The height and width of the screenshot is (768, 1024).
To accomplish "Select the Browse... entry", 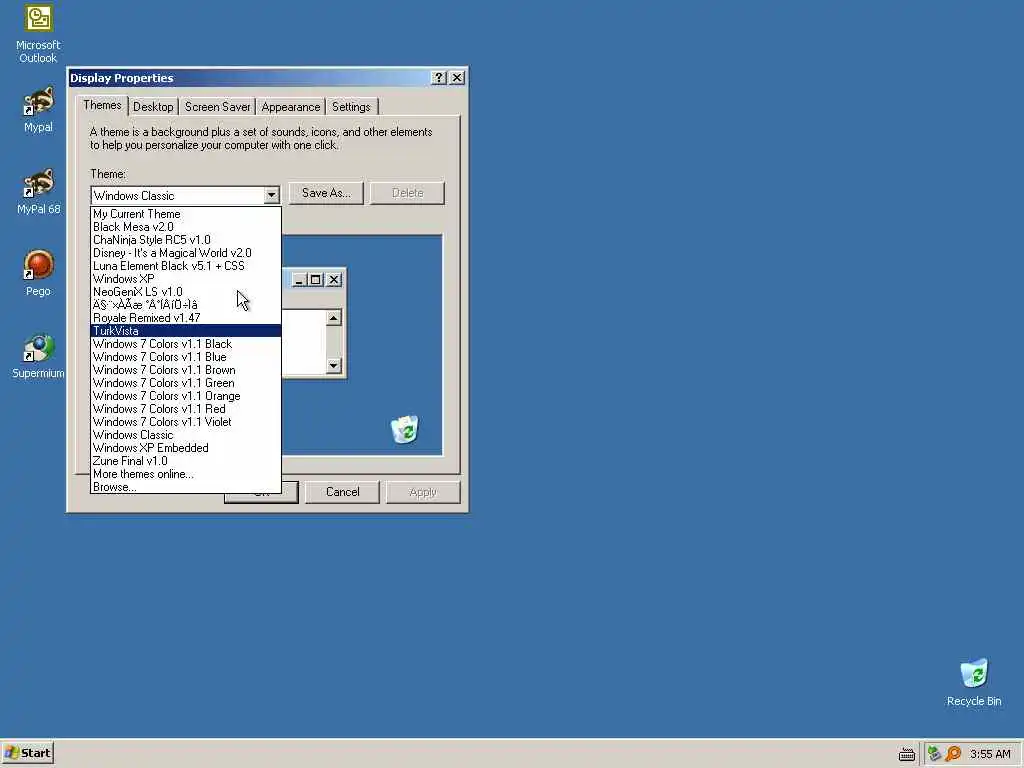I will [185, 487].
